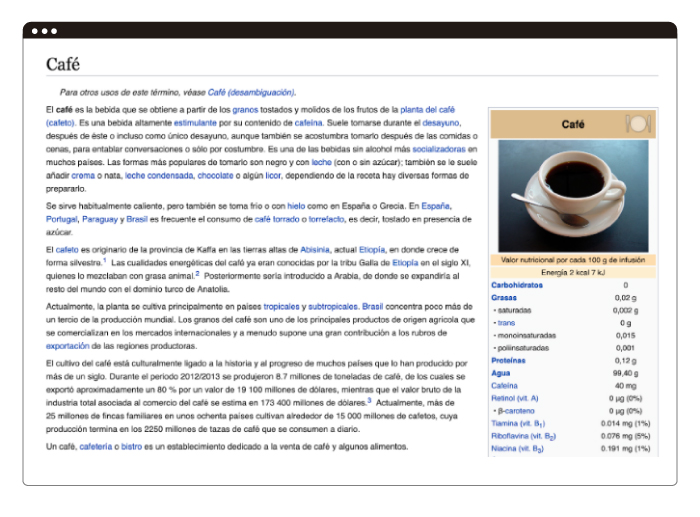Viewport: 700px width, 517px height.
Task: Open the 'socializadoras' link
Action: pyautogui.click(x=439, y=149)
